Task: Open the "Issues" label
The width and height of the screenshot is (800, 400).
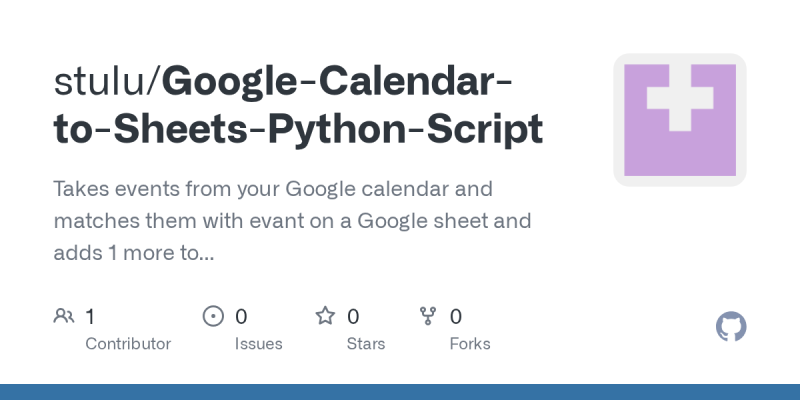Action: [x=258, y=344]
